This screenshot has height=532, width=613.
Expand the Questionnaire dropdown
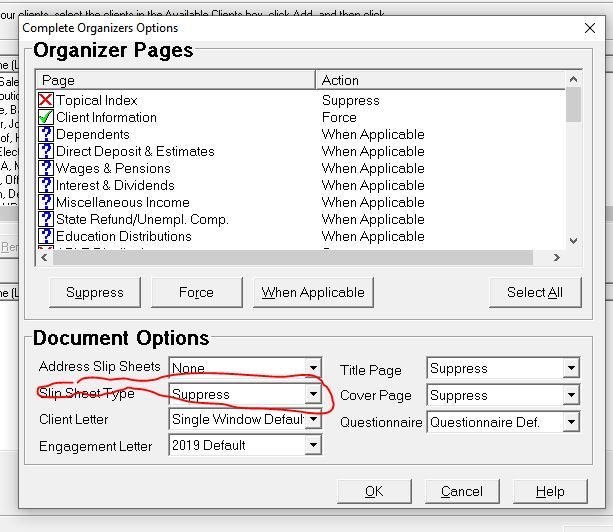pos(570,422)
